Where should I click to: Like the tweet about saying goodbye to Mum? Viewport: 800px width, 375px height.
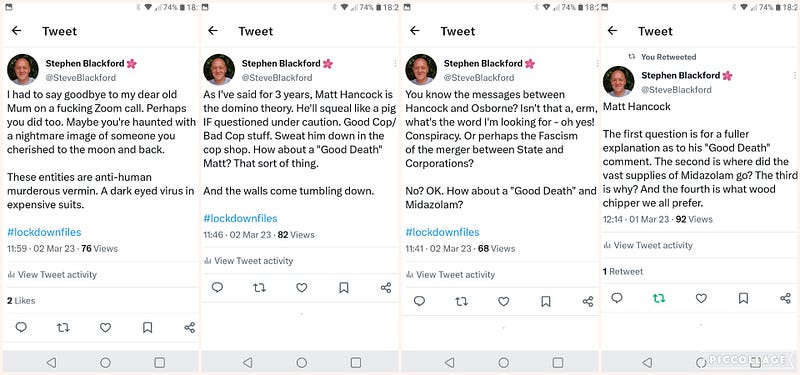click(105, 327)
